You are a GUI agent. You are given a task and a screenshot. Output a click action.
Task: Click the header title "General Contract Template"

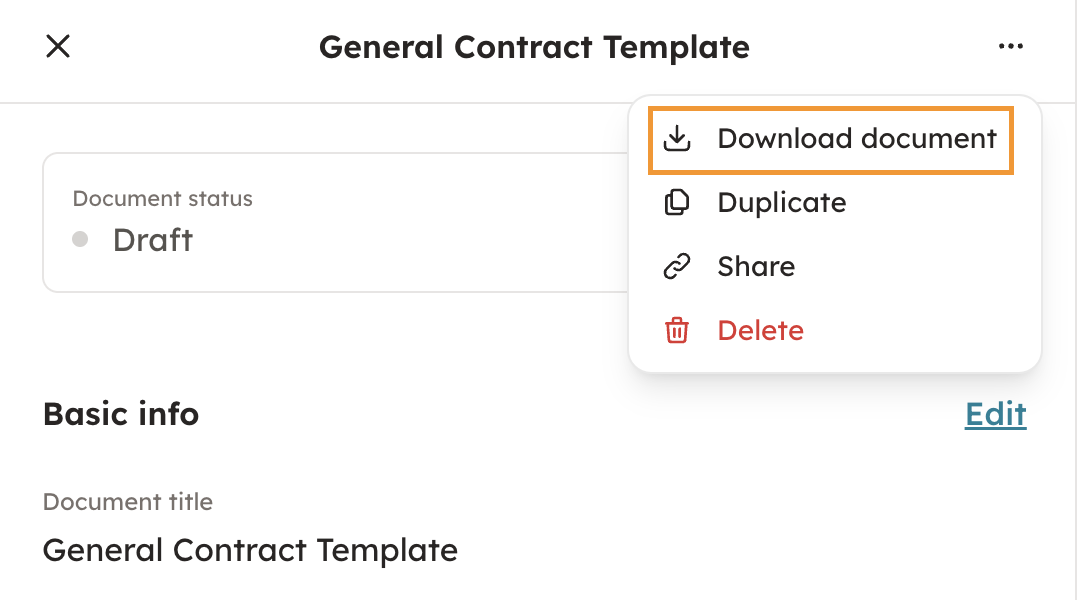[x=534, y=46]
